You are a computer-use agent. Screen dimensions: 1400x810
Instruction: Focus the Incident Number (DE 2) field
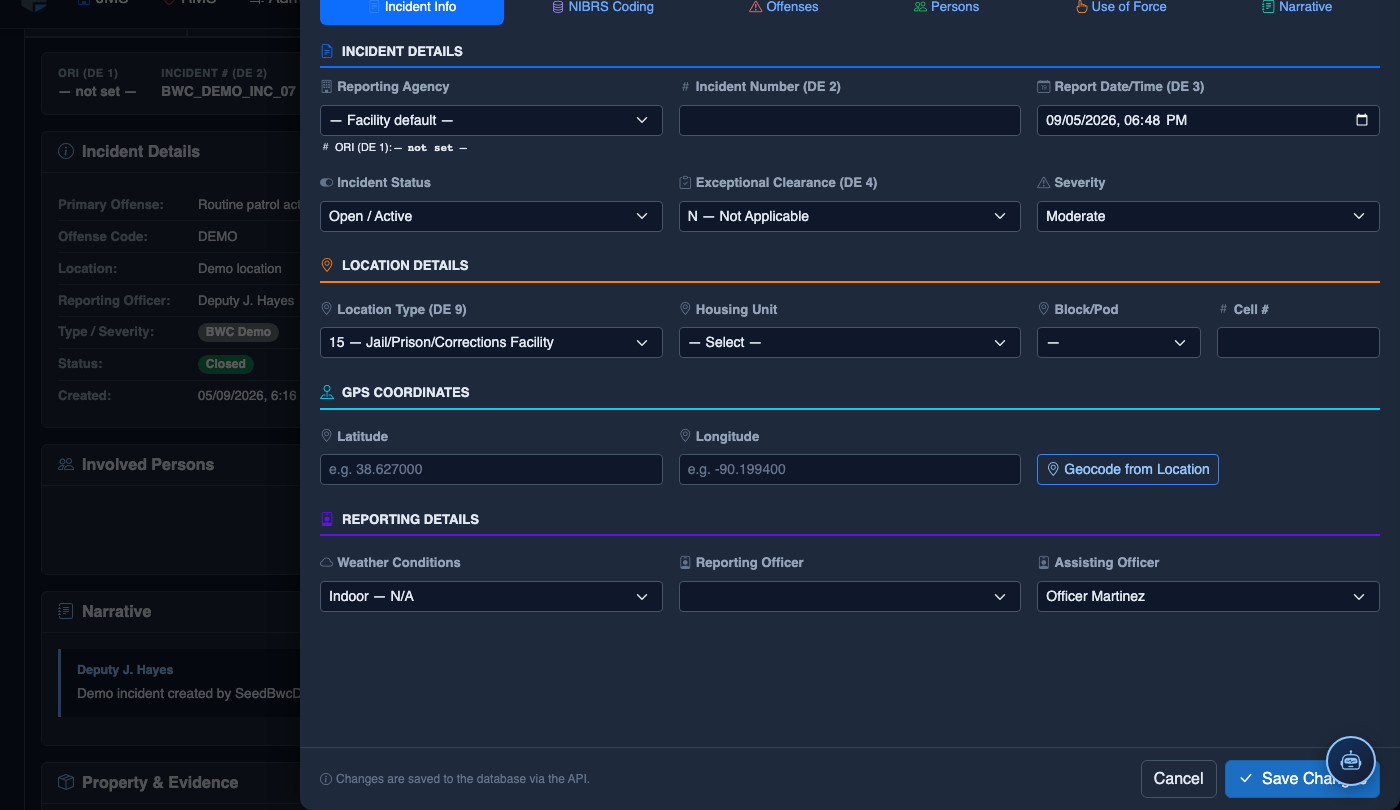(x=850, y=120)
